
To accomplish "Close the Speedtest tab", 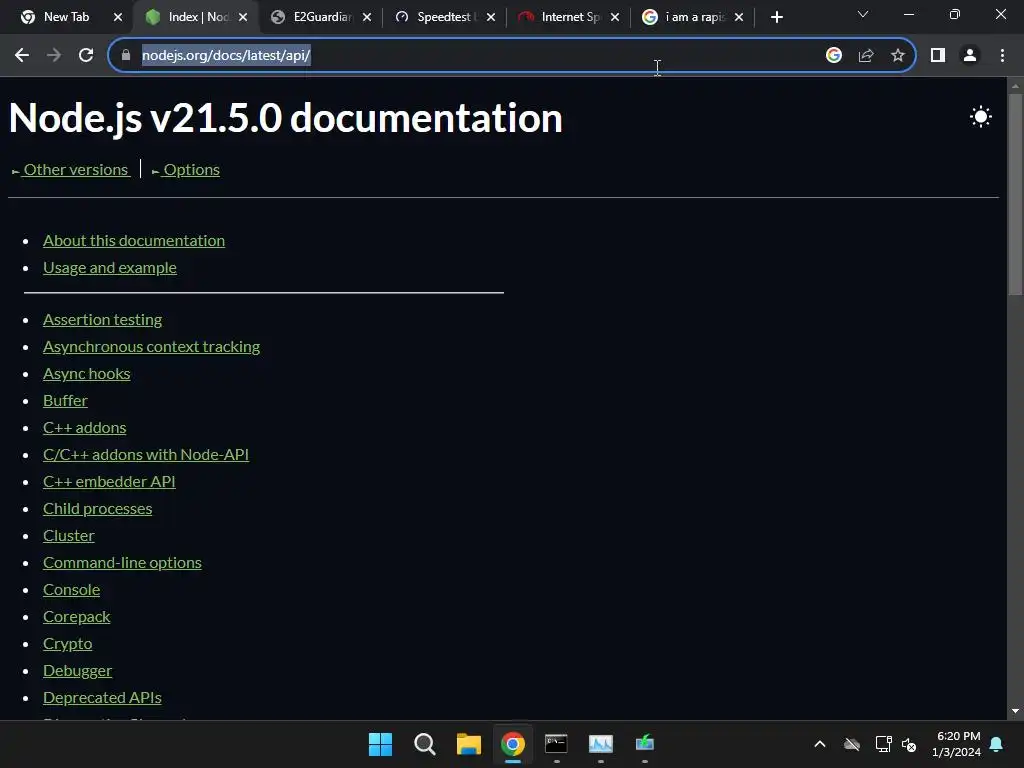I will click(491, 17).
